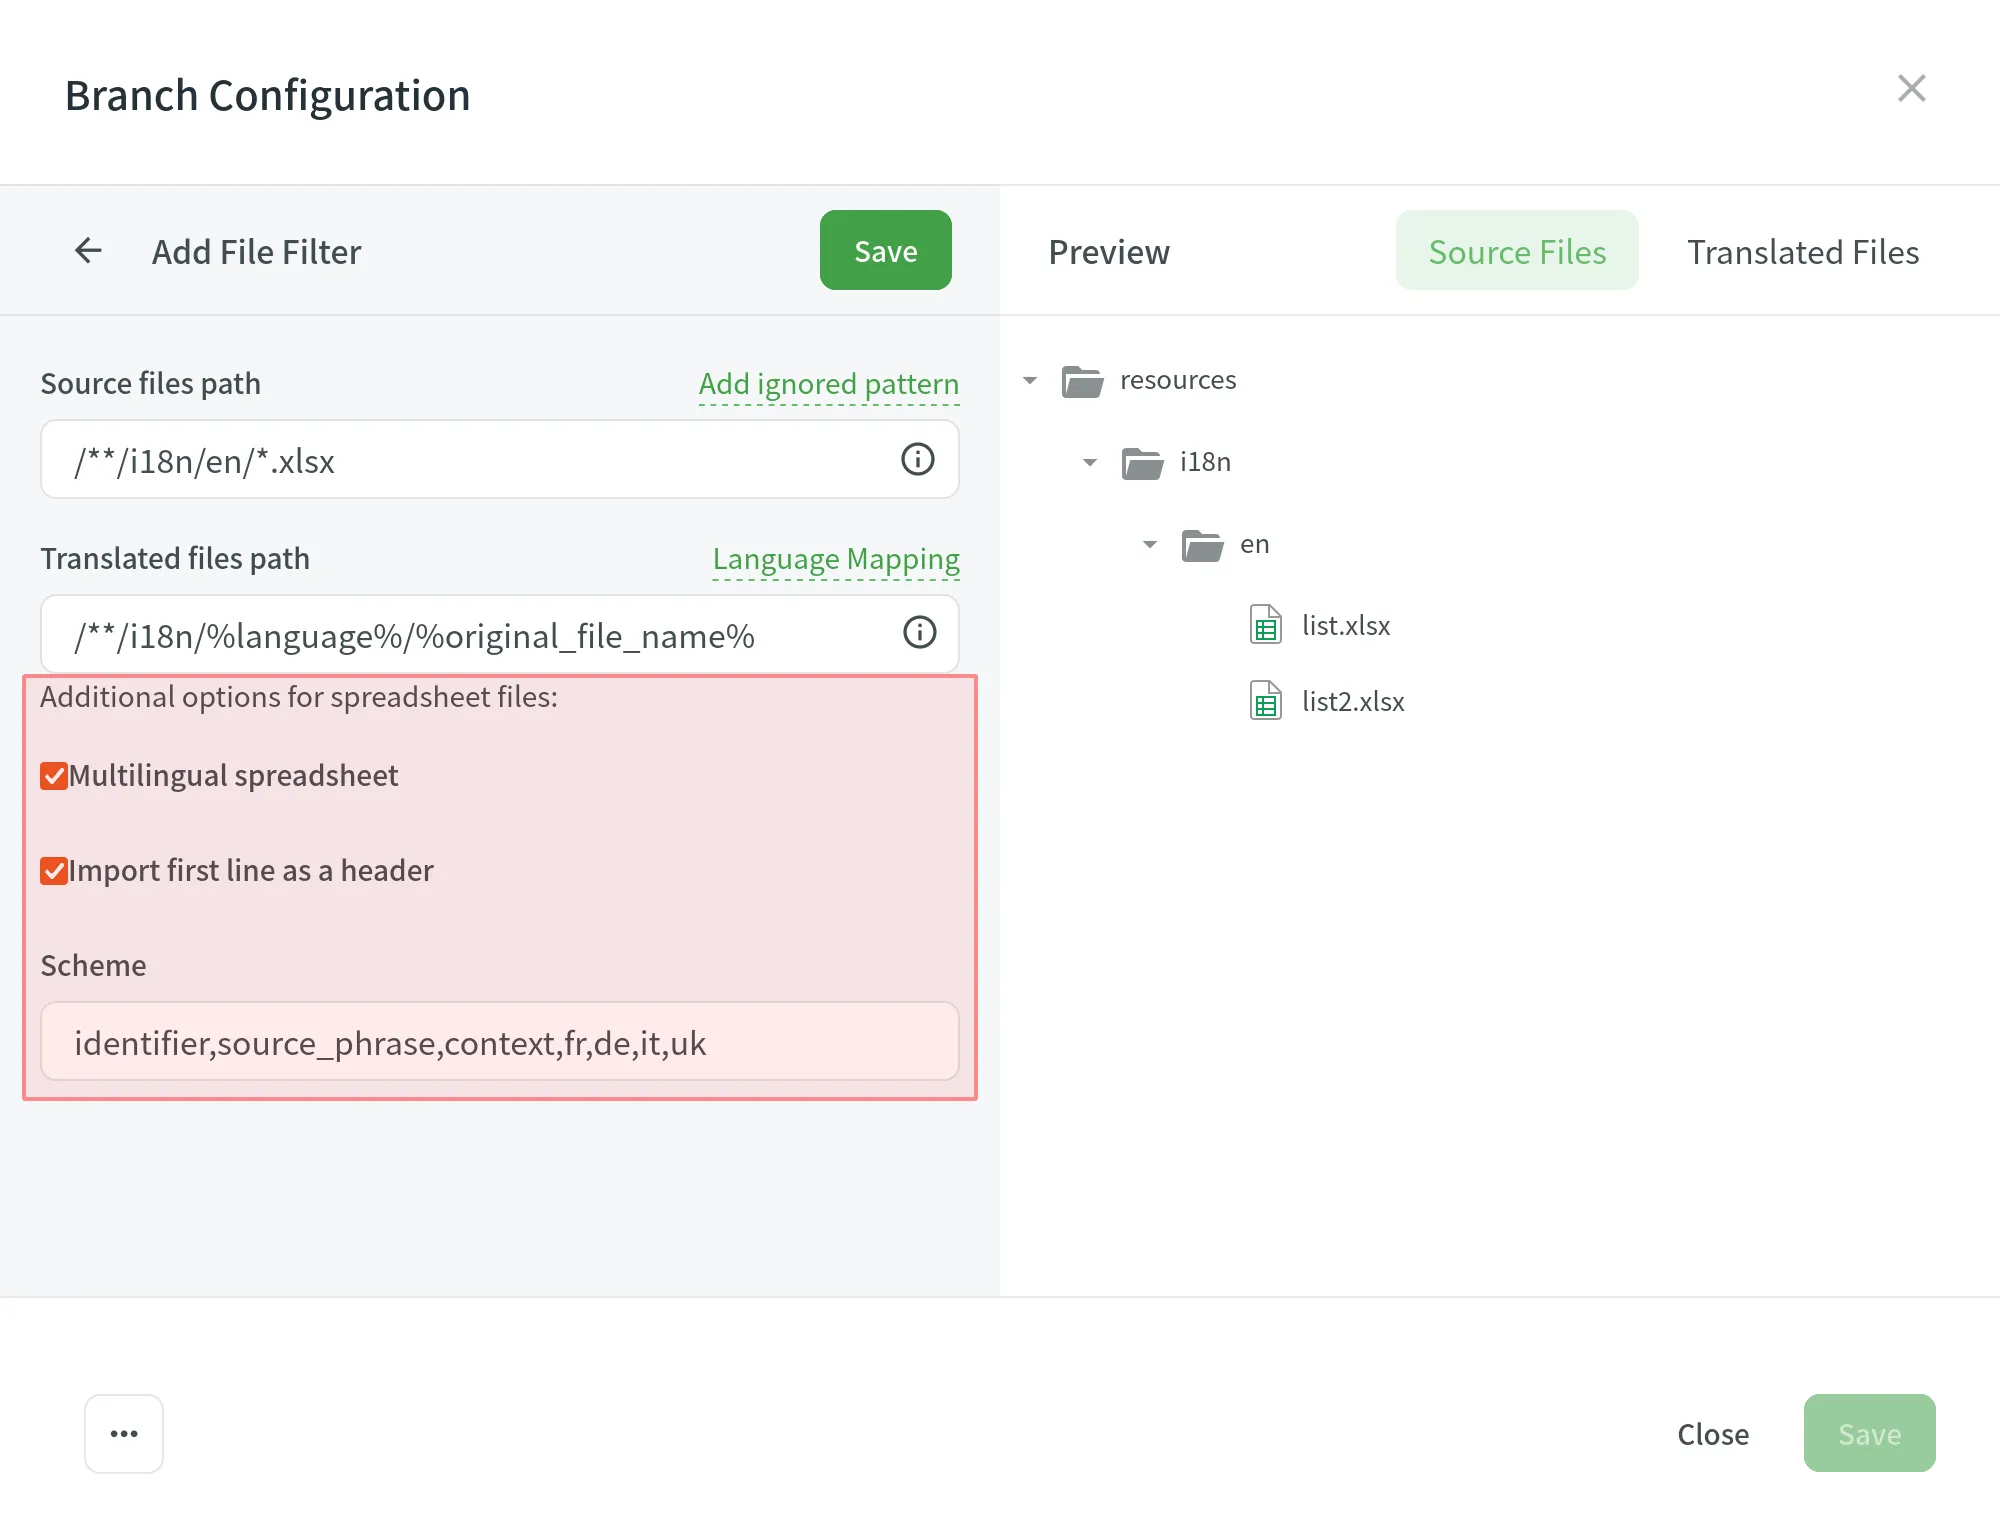The width and height of the screenshot is (2000, 1538).
Task: Click the back arrow navigation icon
Action: click(x=89, y=249)
